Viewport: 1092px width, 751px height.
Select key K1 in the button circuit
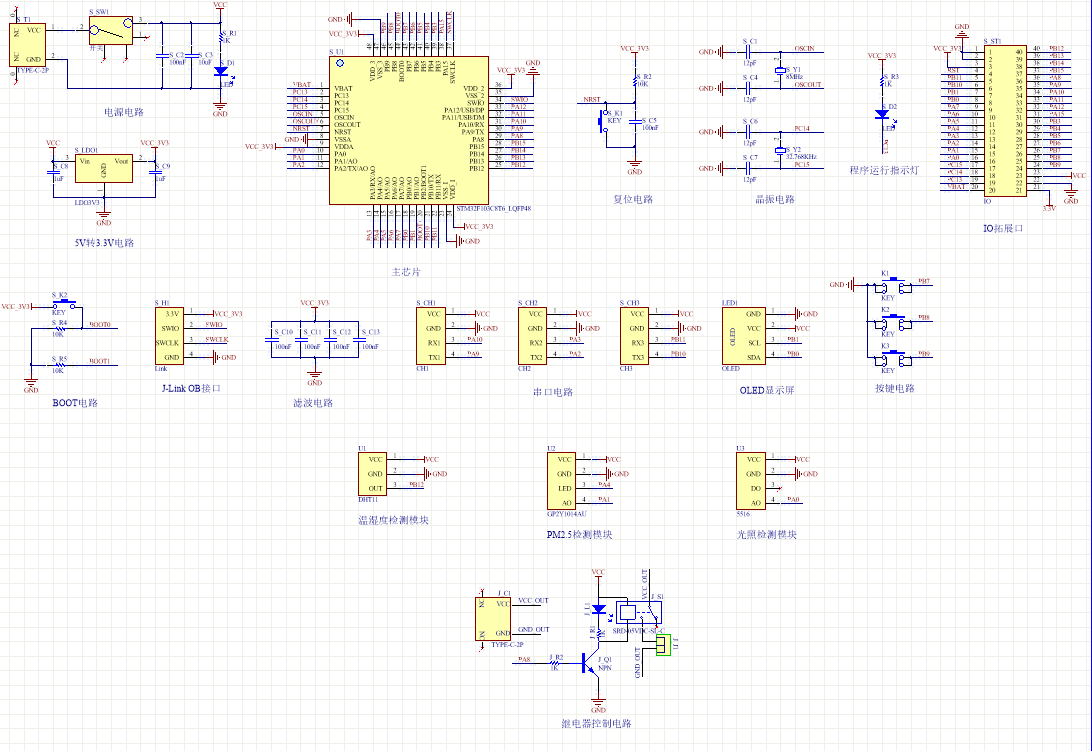pos(894,285)
